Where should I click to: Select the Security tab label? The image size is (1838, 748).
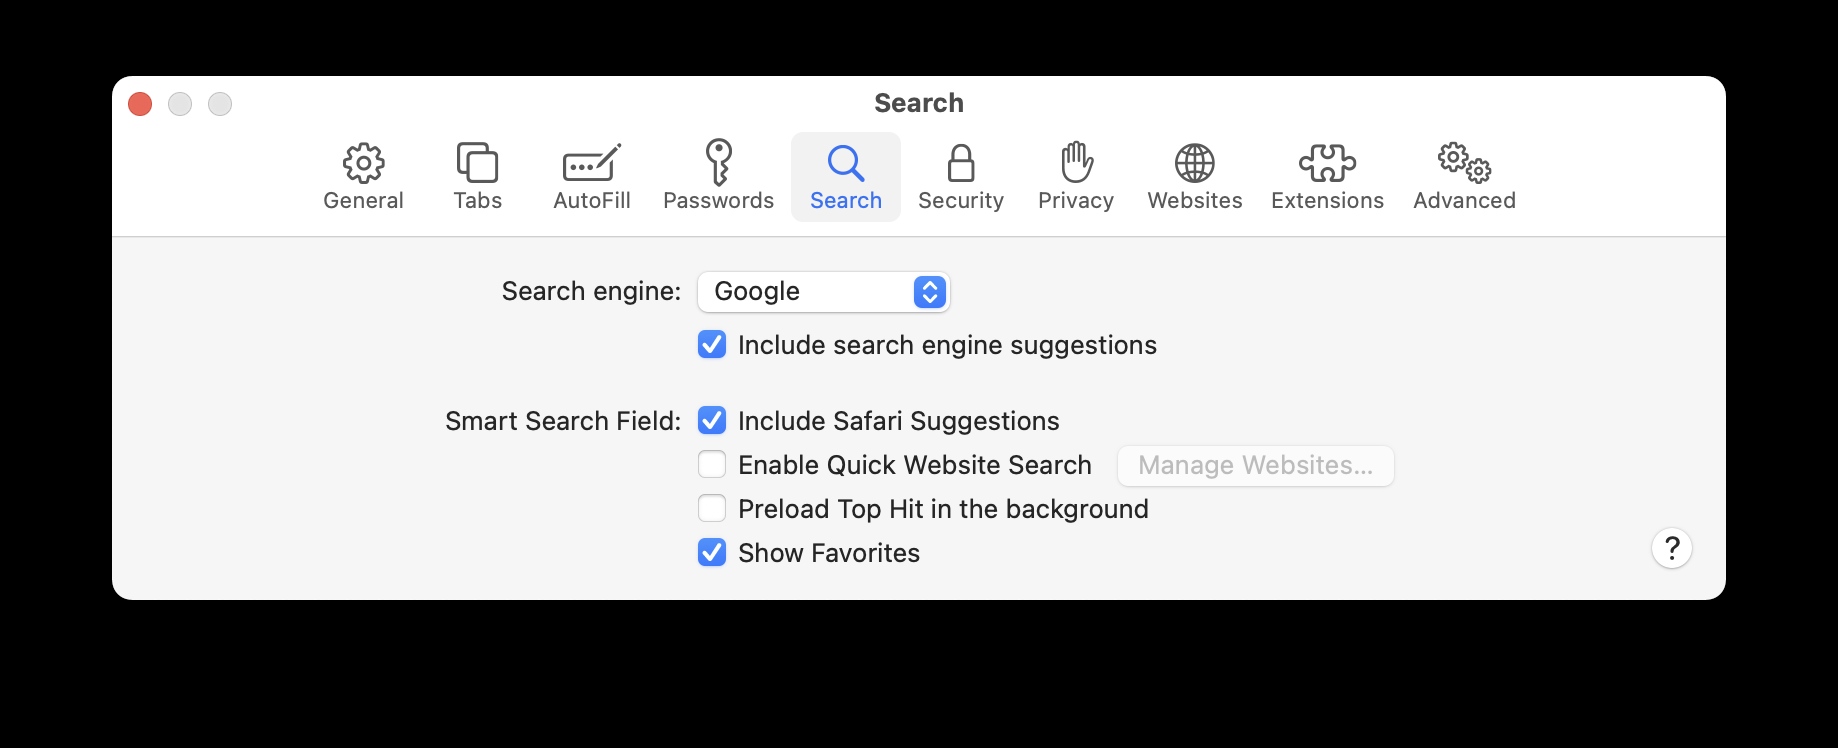[x=960, y=199]
